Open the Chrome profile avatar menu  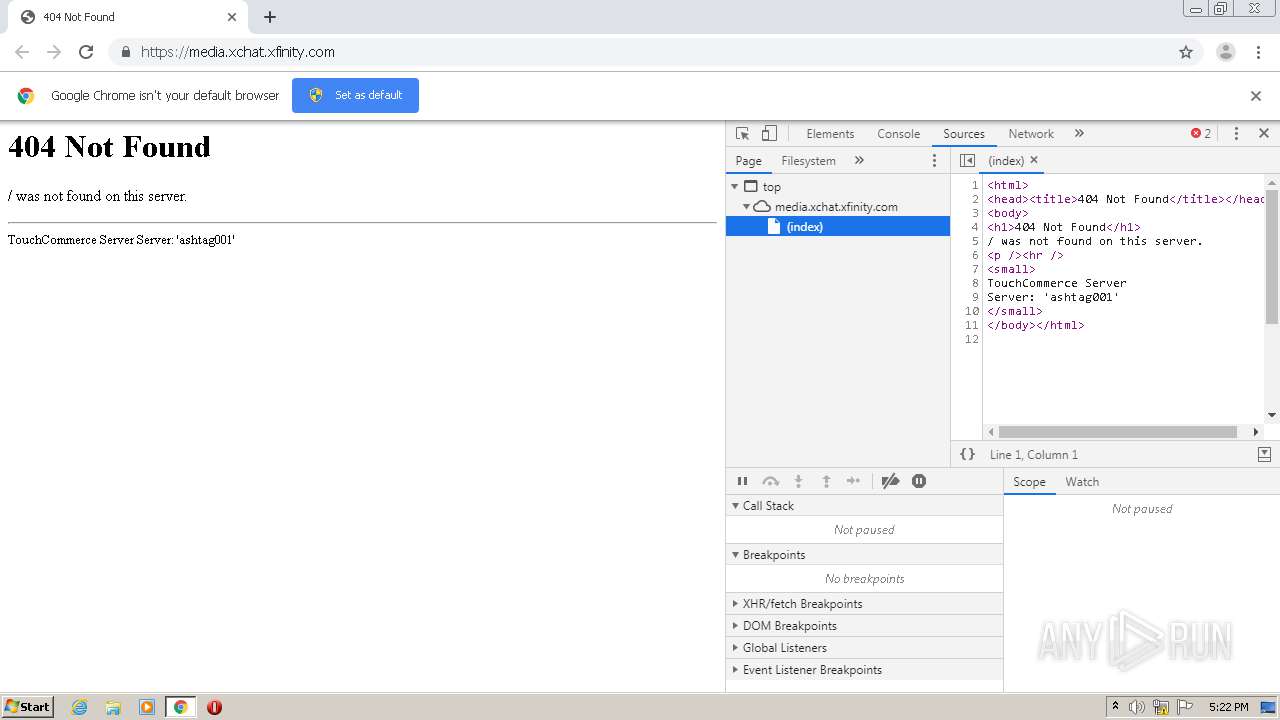click(x=1226, y=52)
